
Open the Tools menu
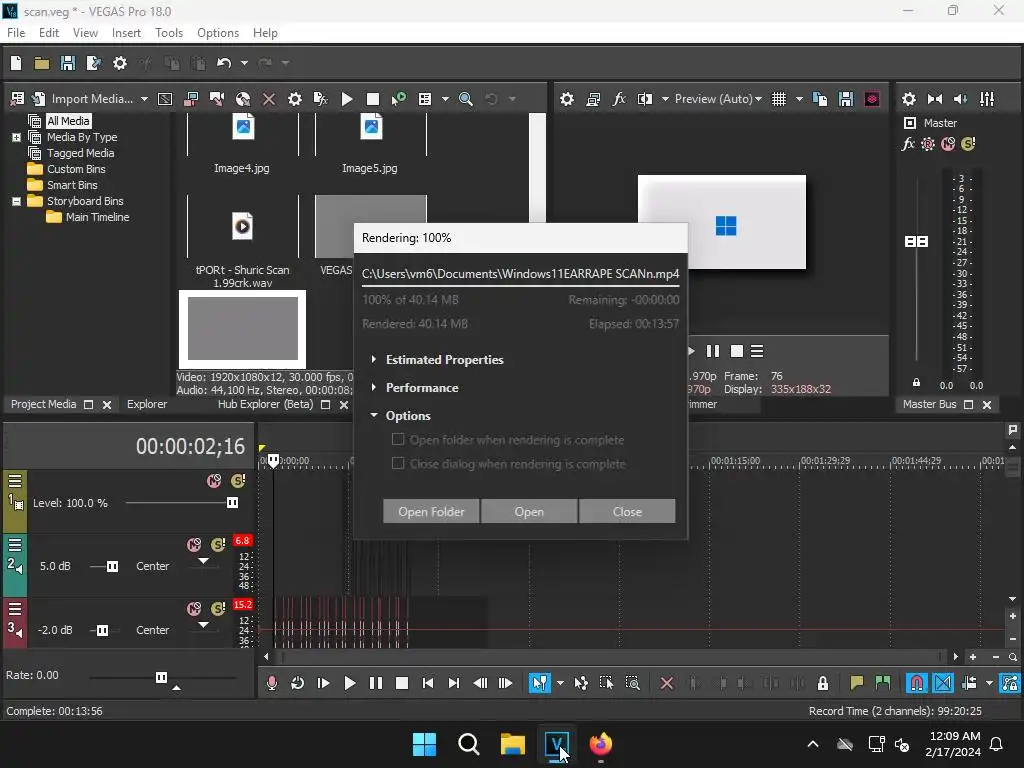click(x=169, y=33)
